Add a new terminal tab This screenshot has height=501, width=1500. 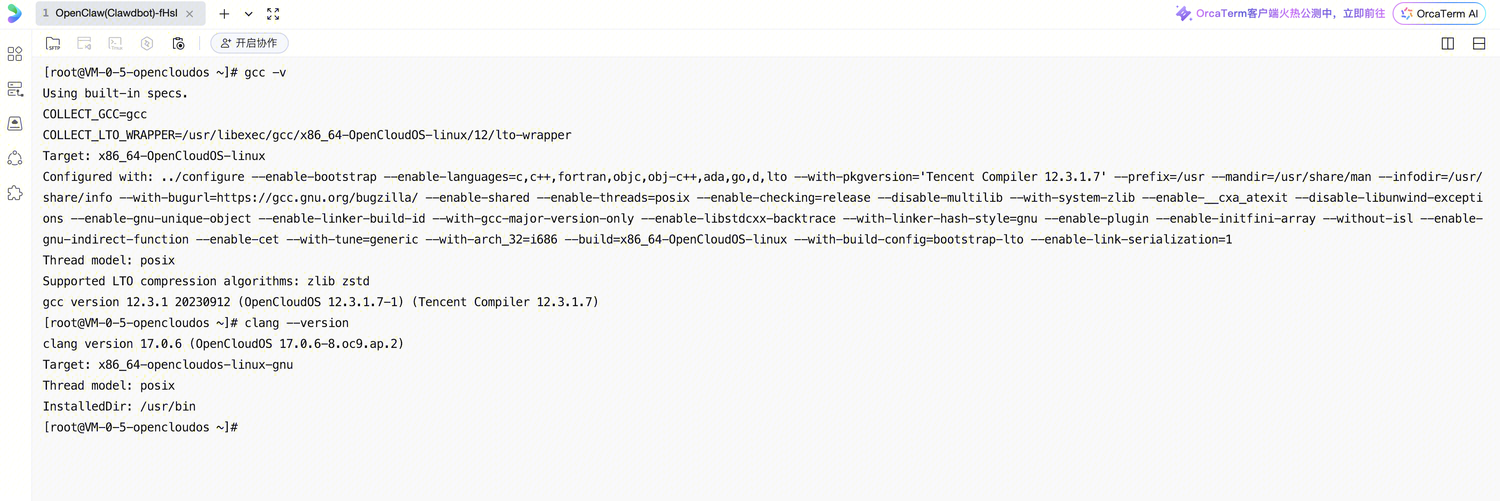224,14
